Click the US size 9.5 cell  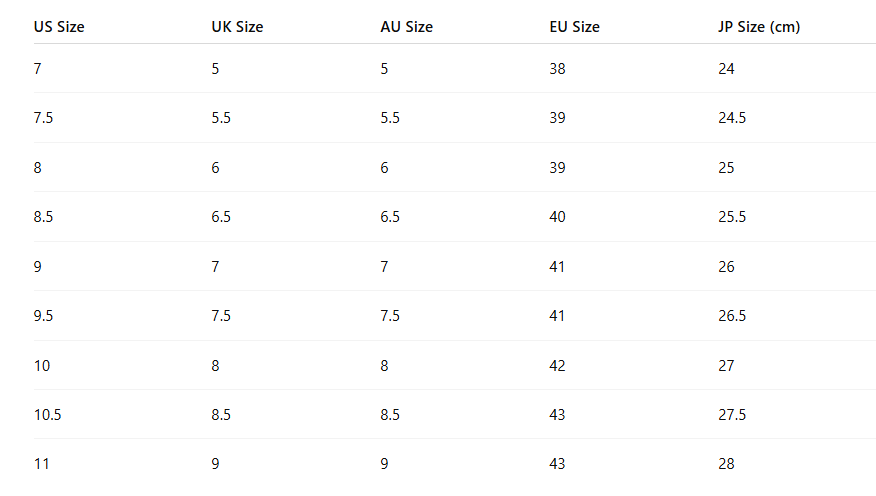point(43,316)
